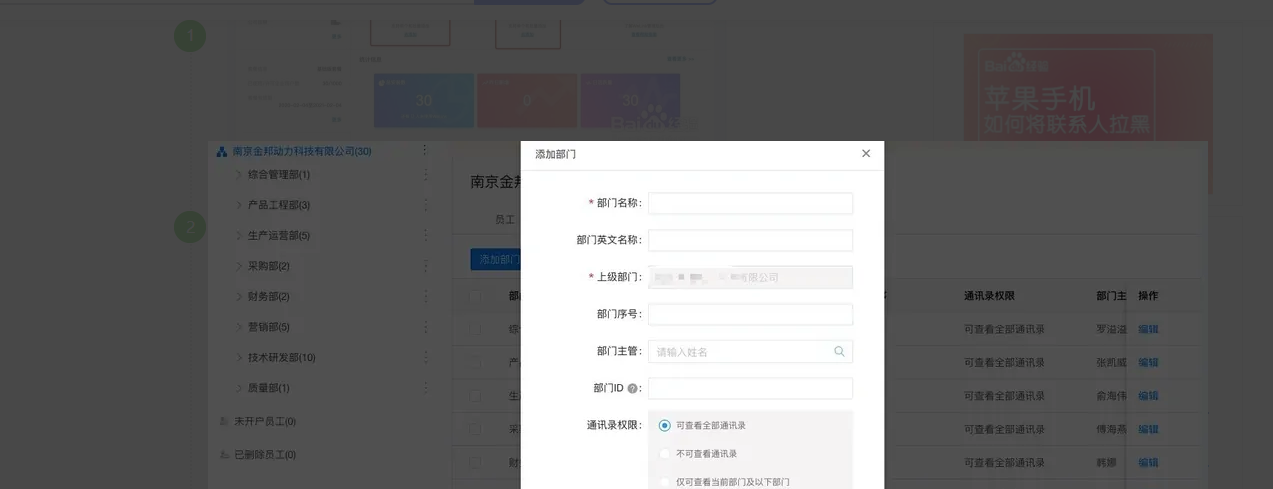Click the organization icon beside 南京金邦动力科技有限公司
The width and height of the screenshot is (1273, 489).
click(x=222, y=152)
